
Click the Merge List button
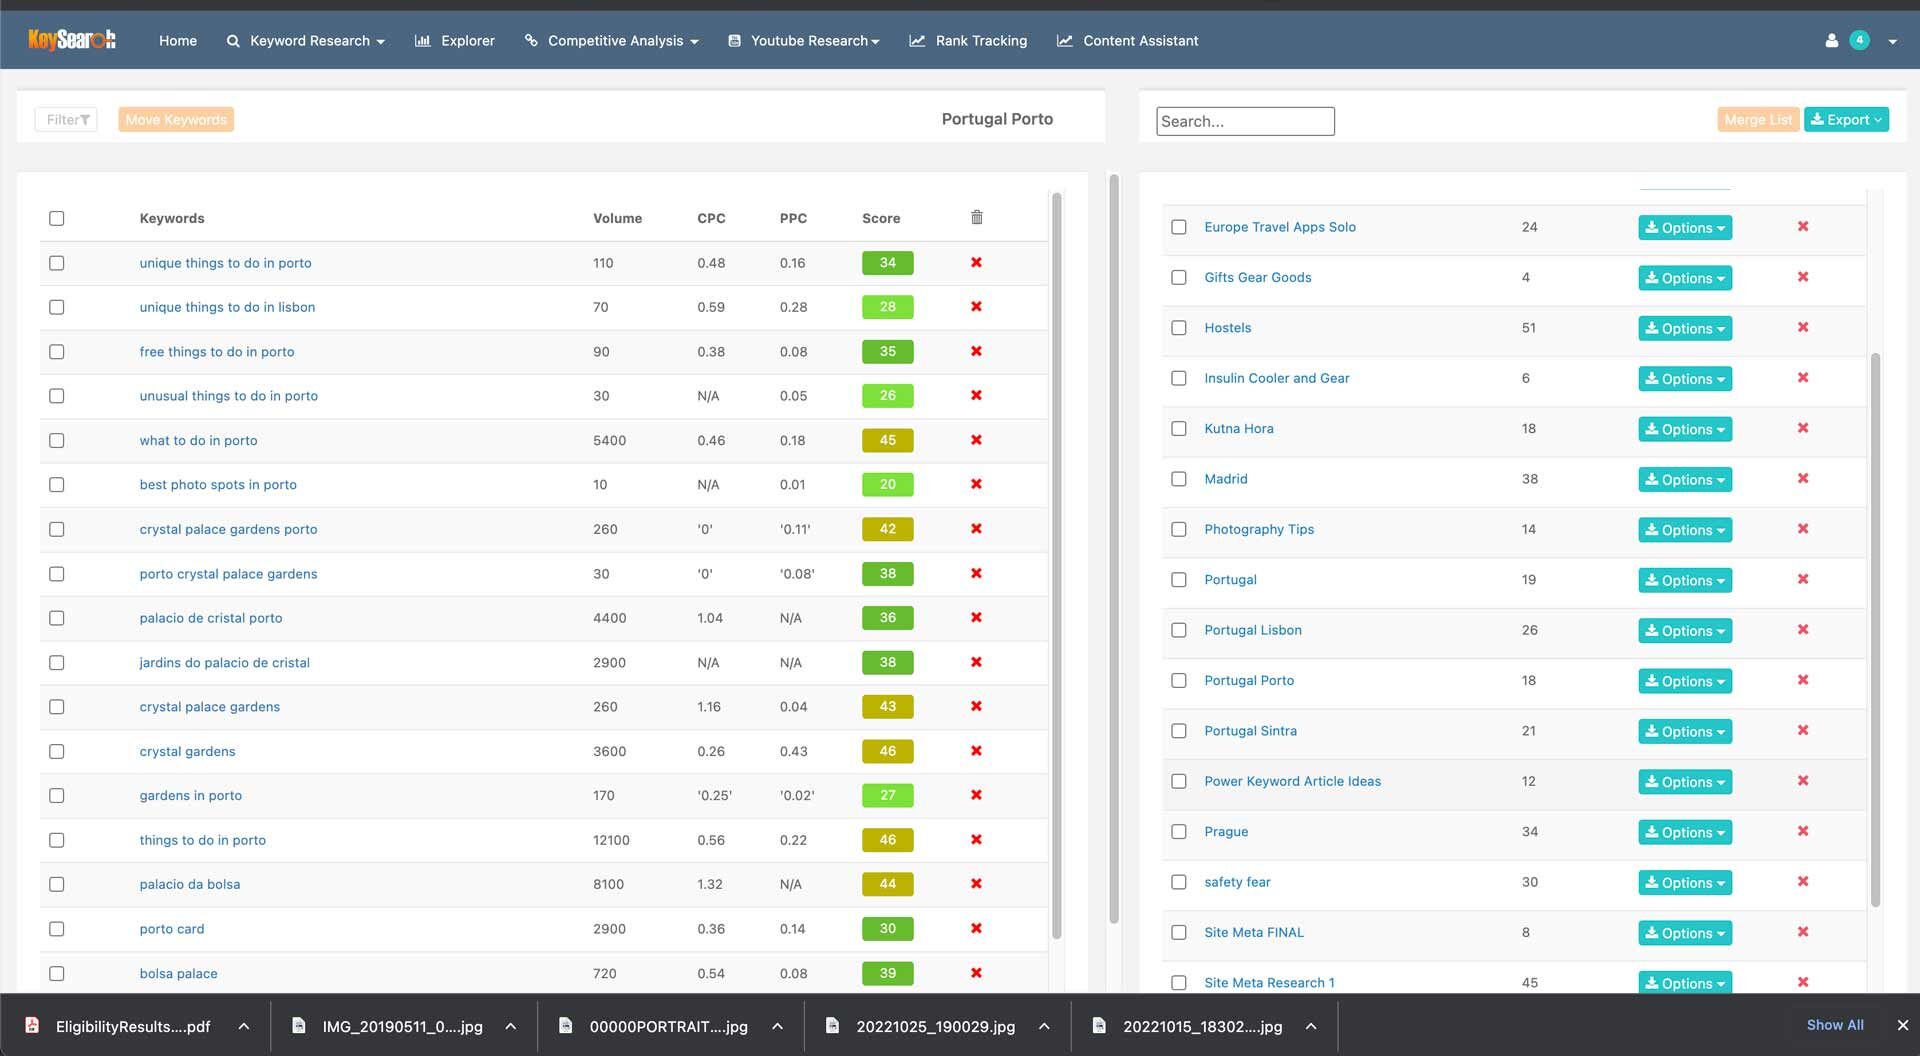click(1758, 119)
